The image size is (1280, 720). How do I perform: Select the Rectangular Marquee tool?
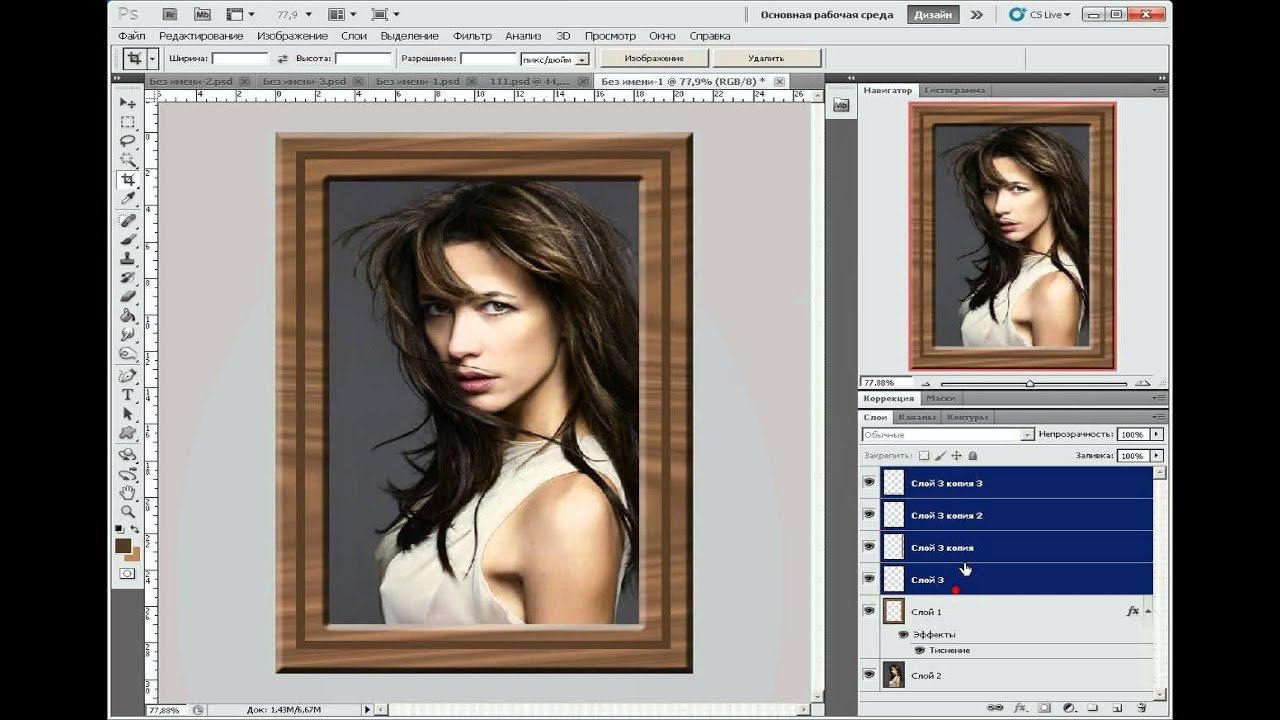point(128,122)
